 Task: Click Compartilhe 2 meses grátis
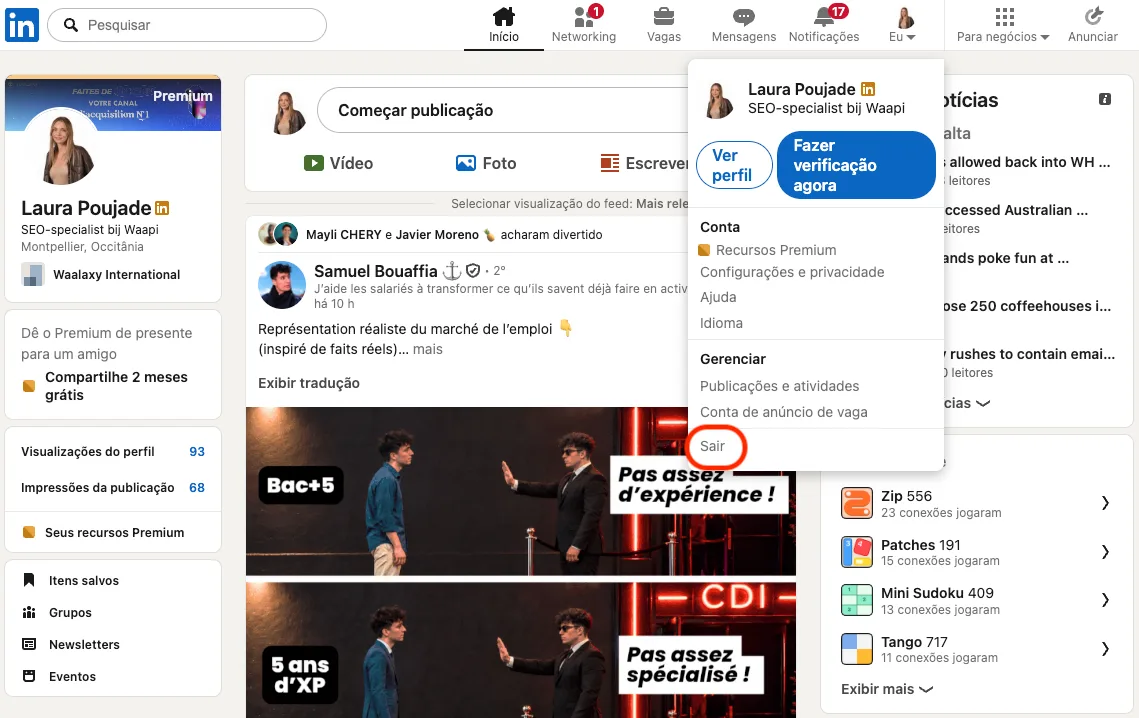coord(116,386)
